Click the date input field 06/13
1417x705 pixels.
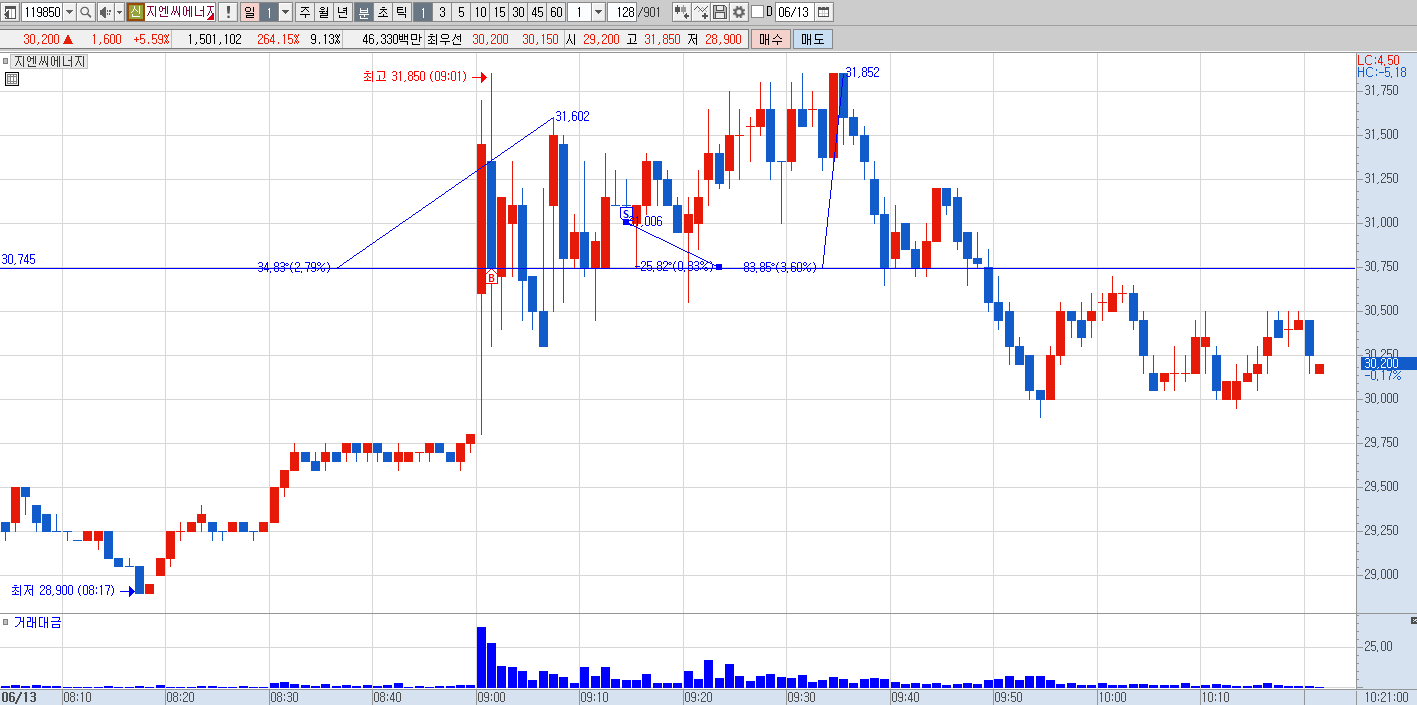[794, 12]
